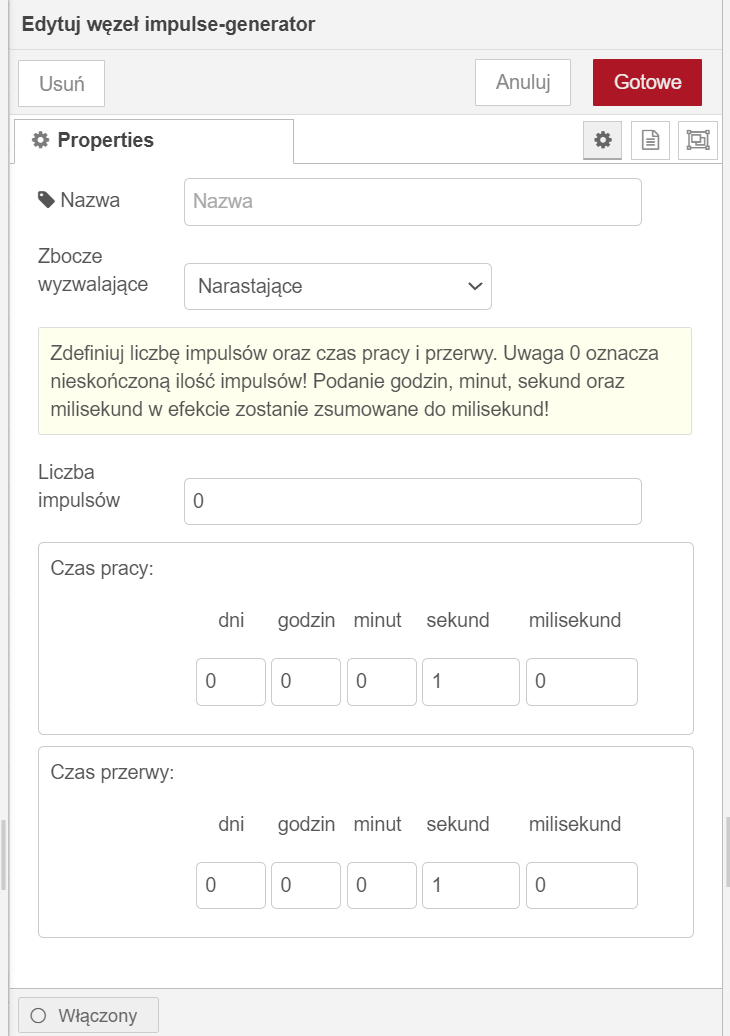Delete node with Usuń button
The width and height of the screenshot is (730, 1036).
[61, 83]
